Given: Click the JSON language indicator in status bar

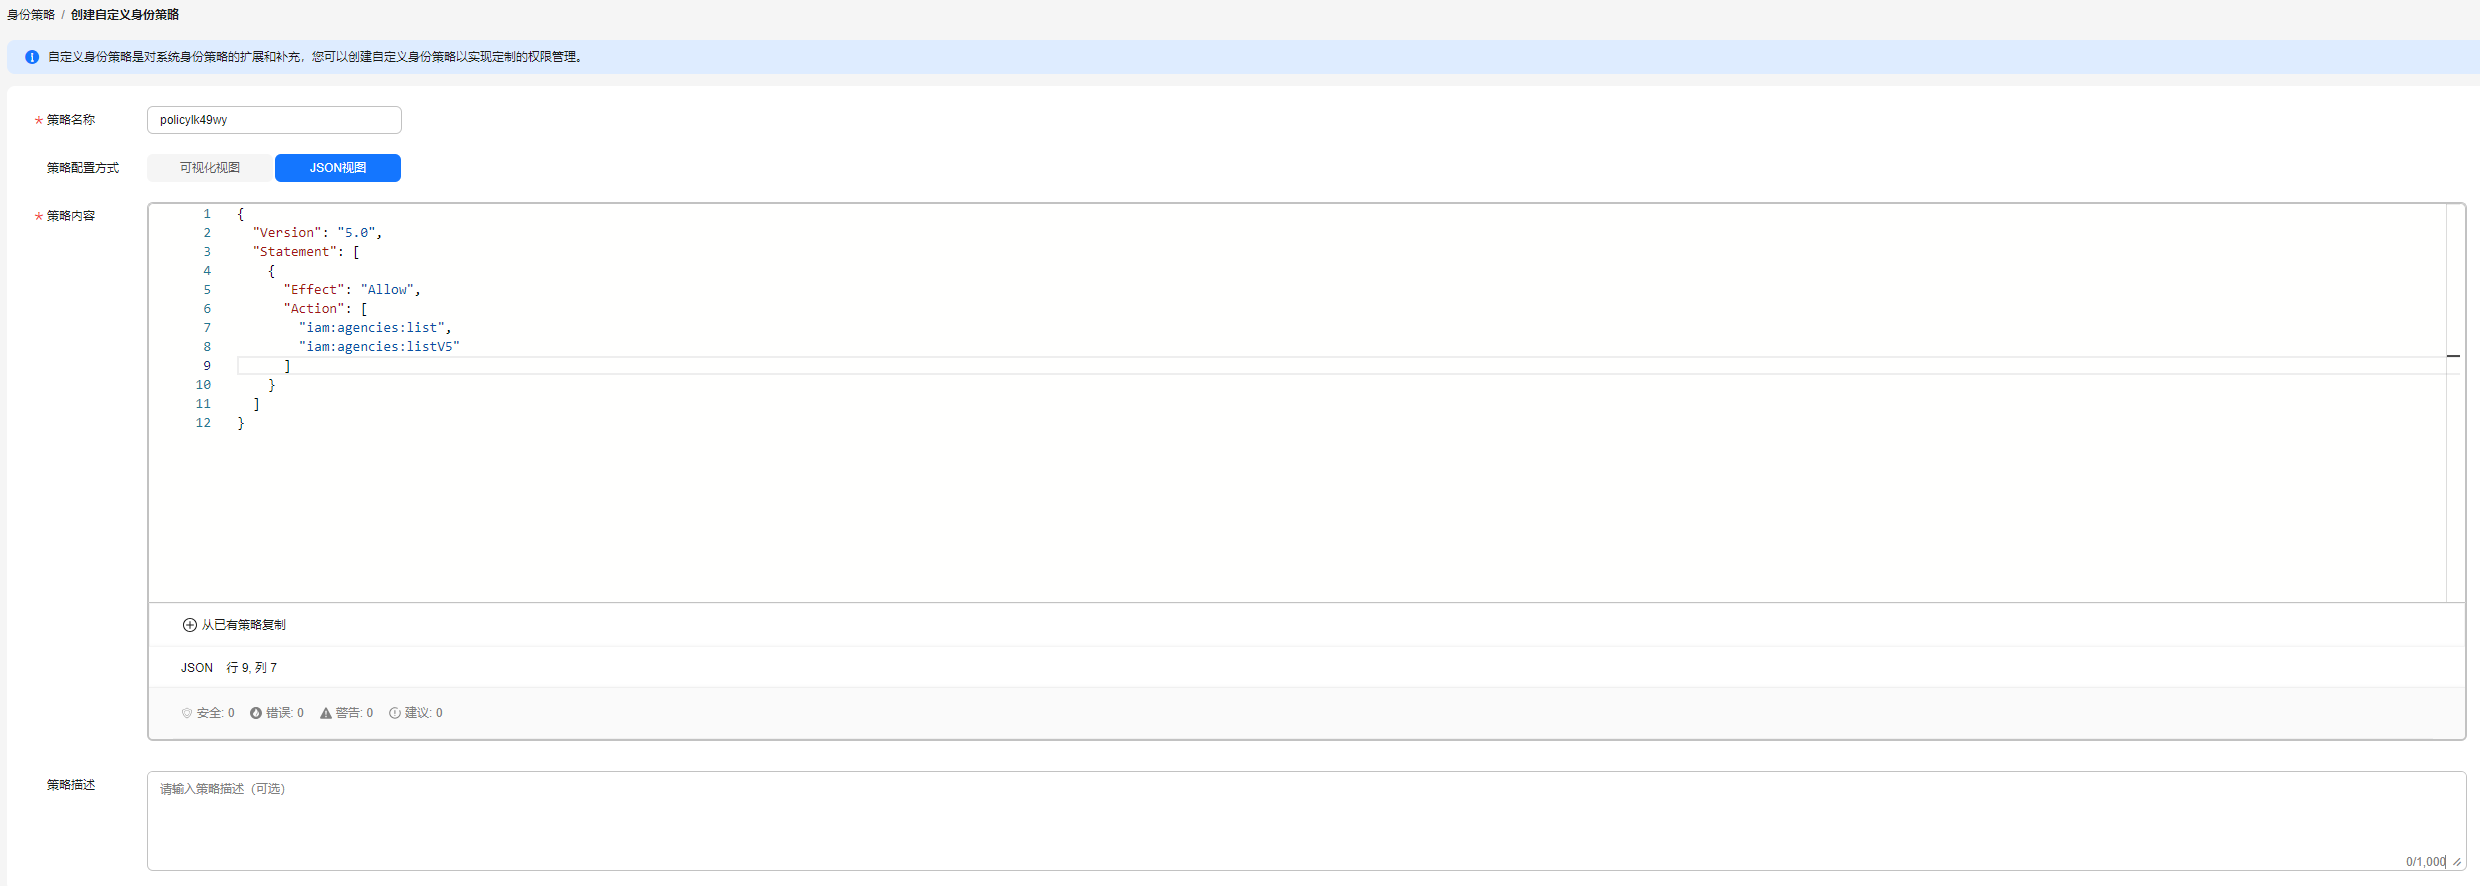Looking at the screenshot, I should [x=197, y=668].
